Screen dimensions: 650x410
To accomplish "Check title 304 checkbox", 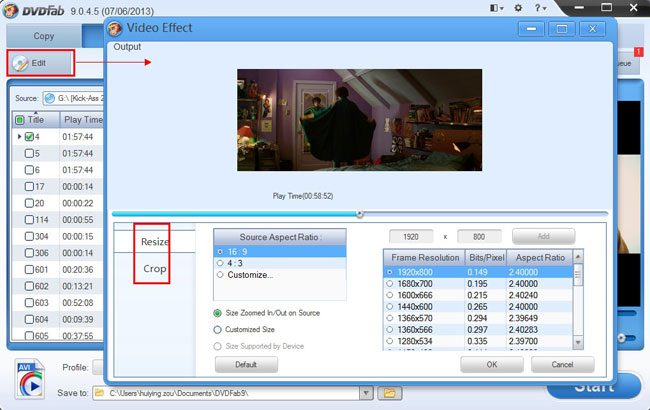I will tap(29, 236).
